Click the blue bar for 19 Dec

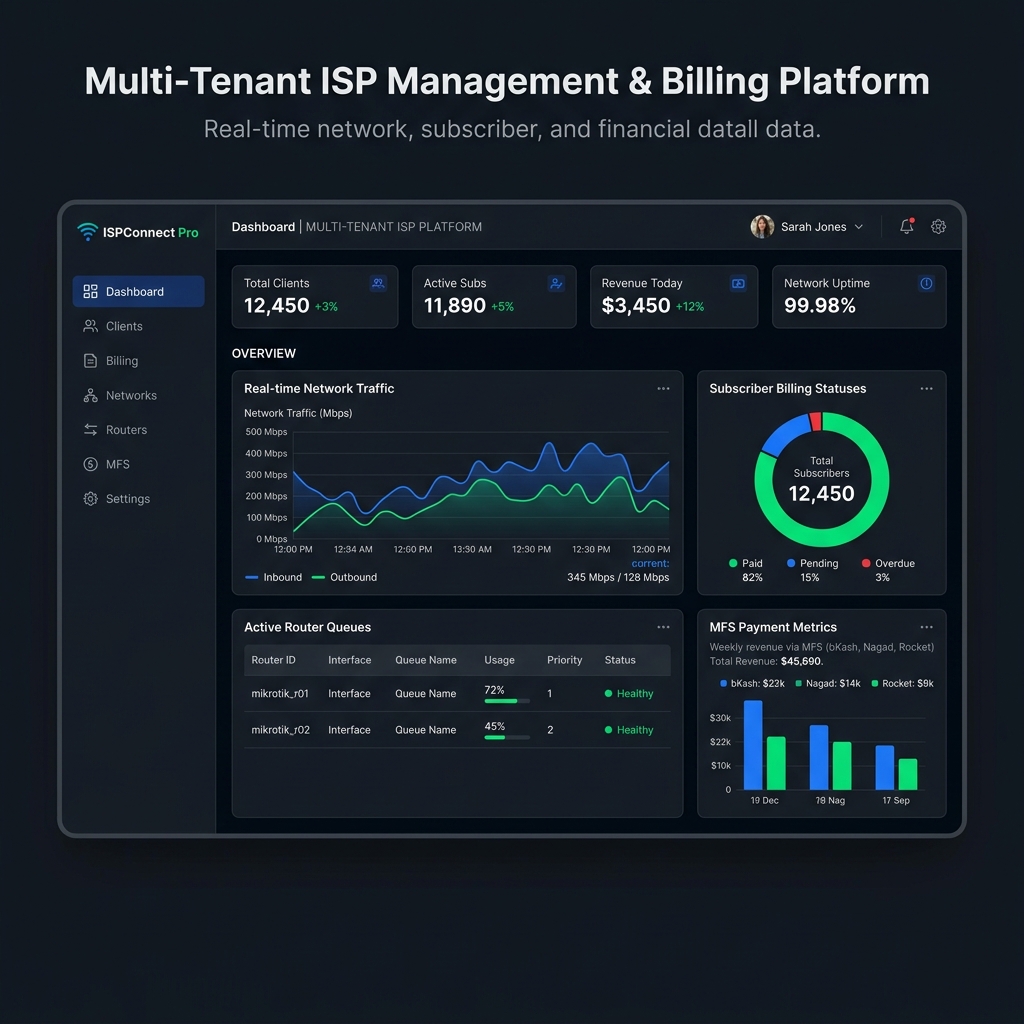[753, 745]
